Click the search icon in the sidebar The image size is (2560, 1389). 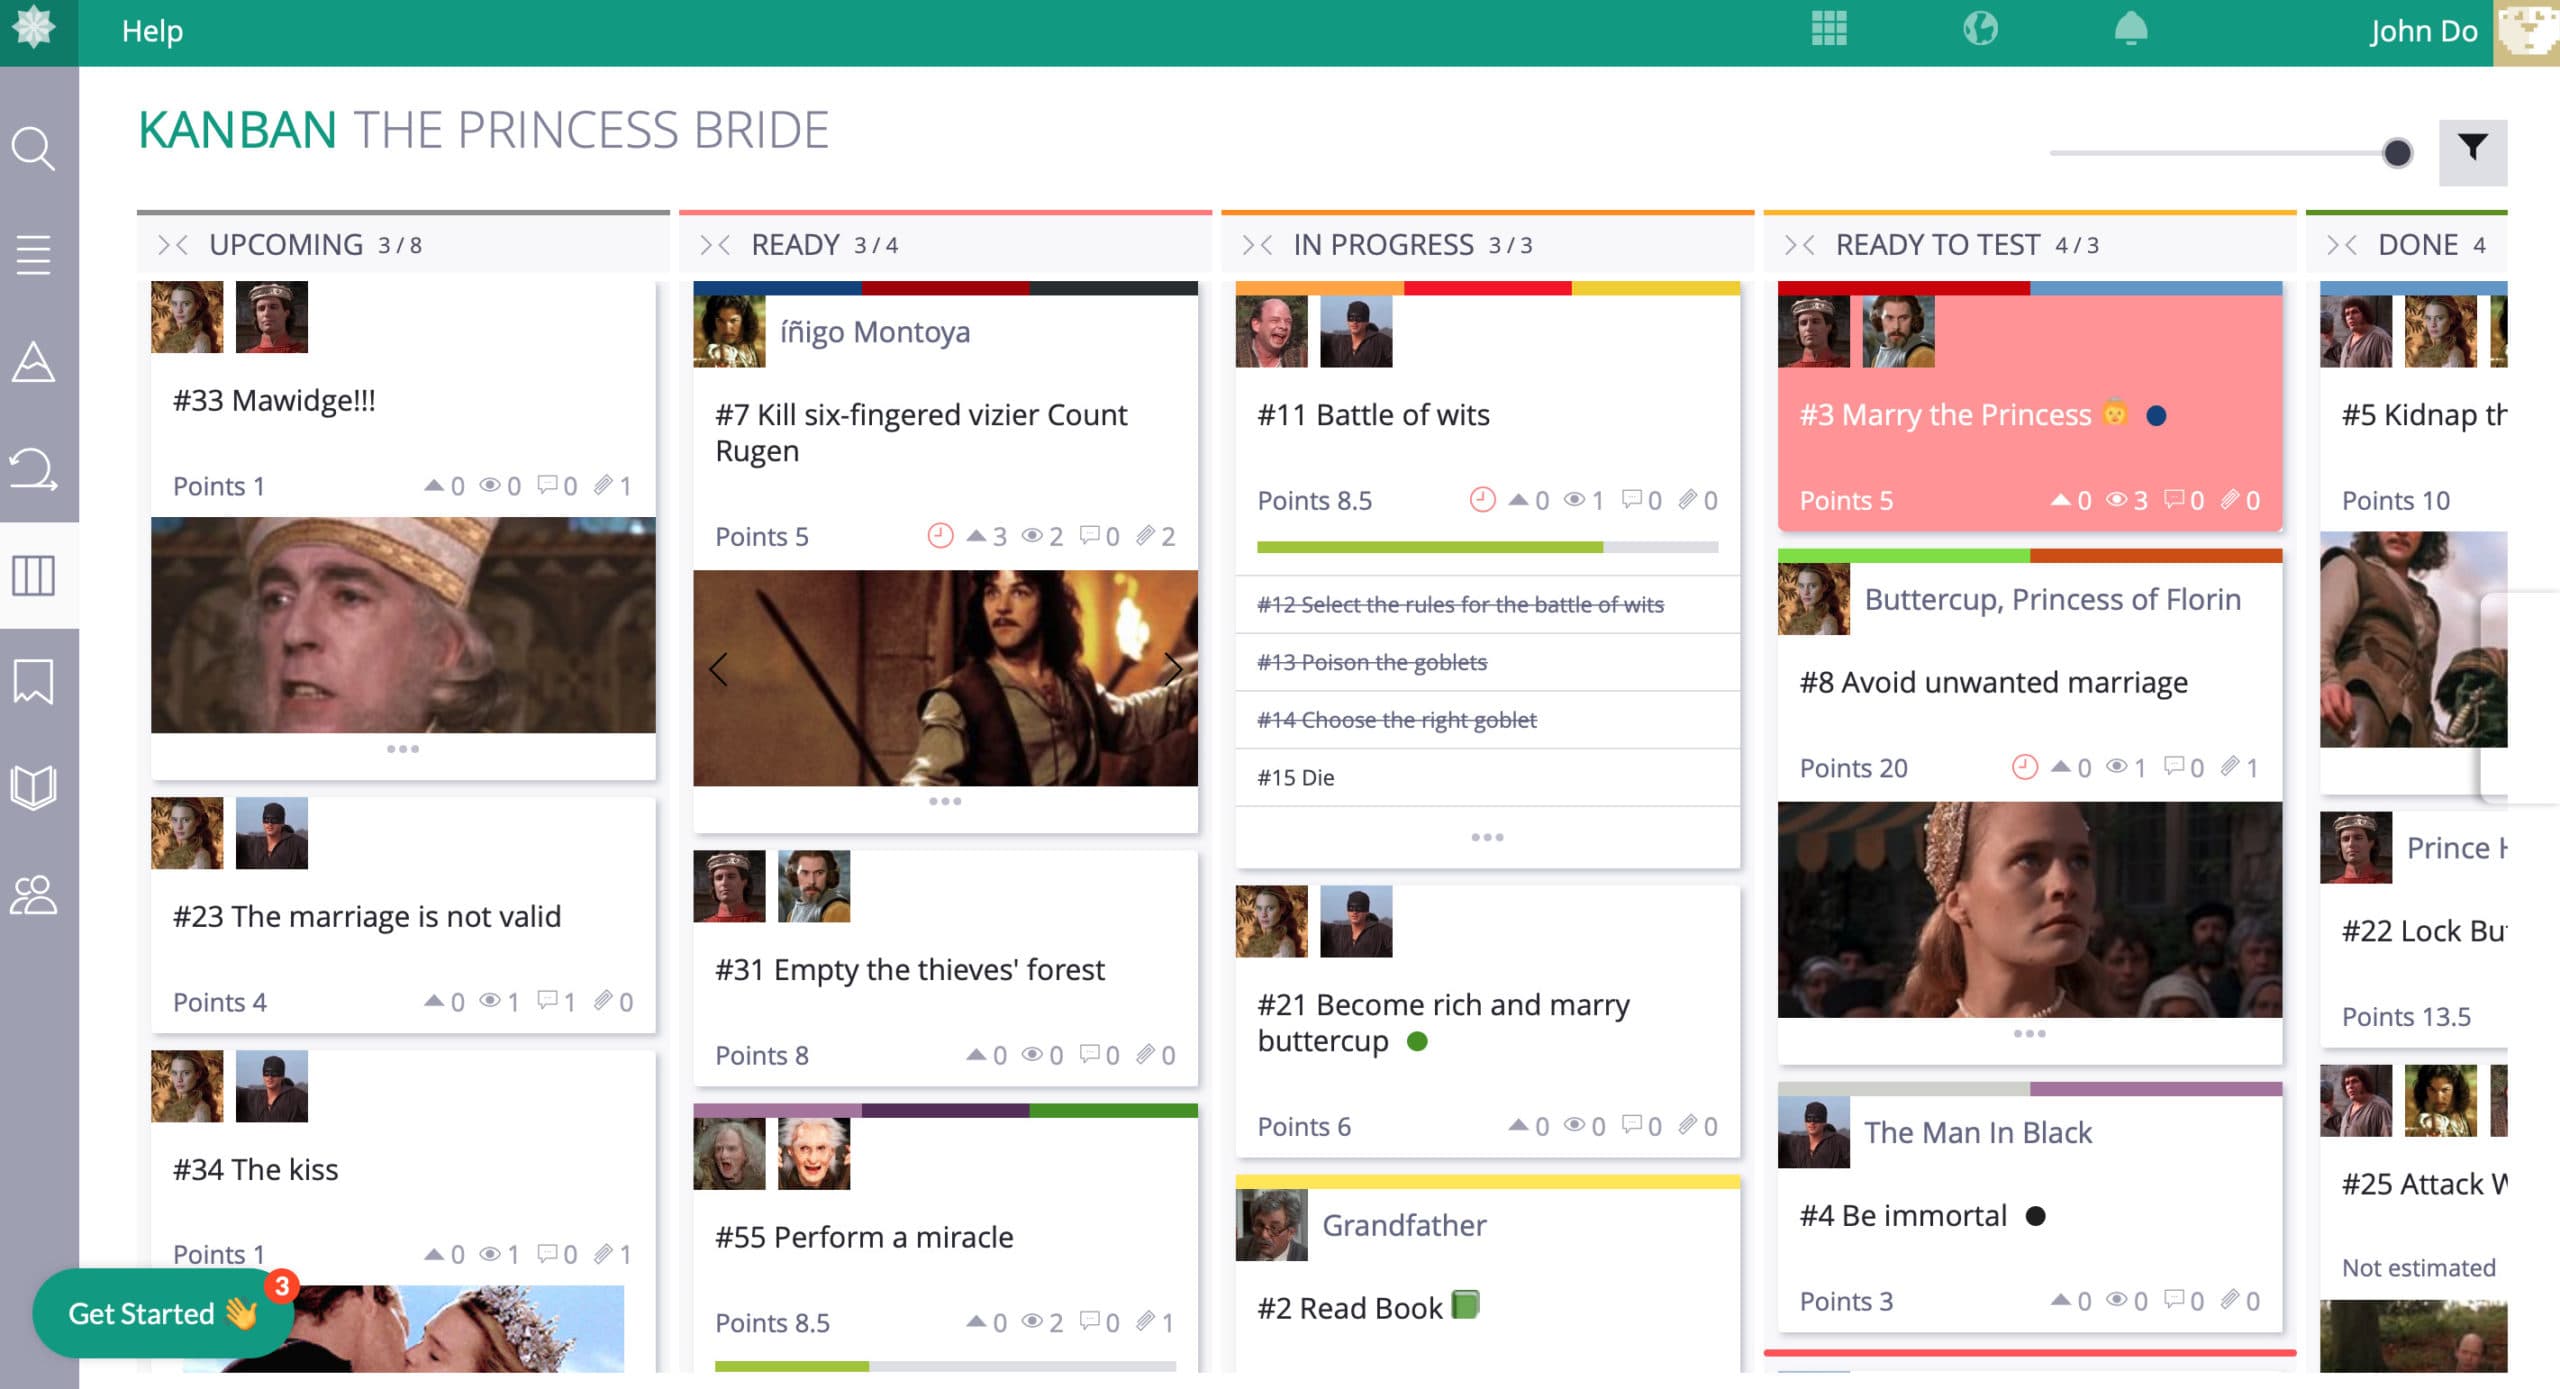[38, 152]
